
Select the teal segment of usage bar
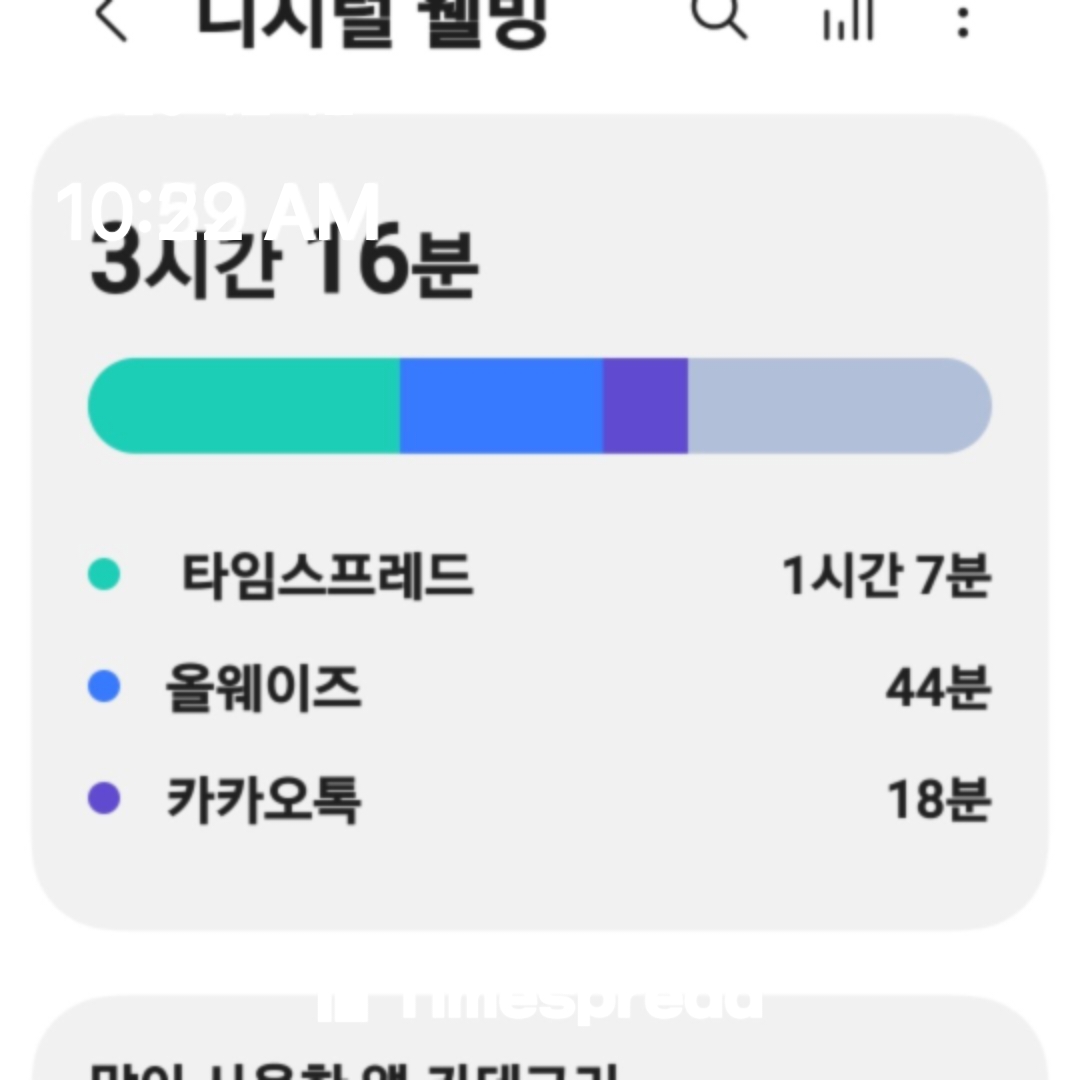[x=245, y=406]
